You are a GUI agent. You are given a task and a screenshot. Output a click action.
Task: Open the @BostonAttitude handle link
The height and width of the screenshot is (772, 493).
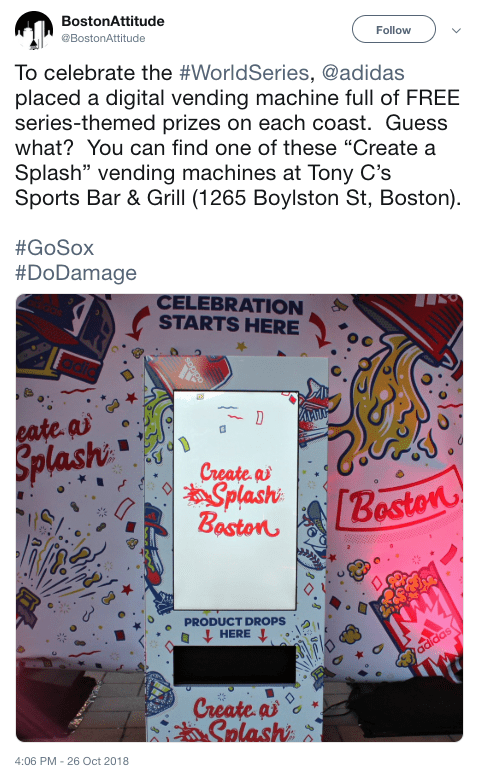[103, 38]
